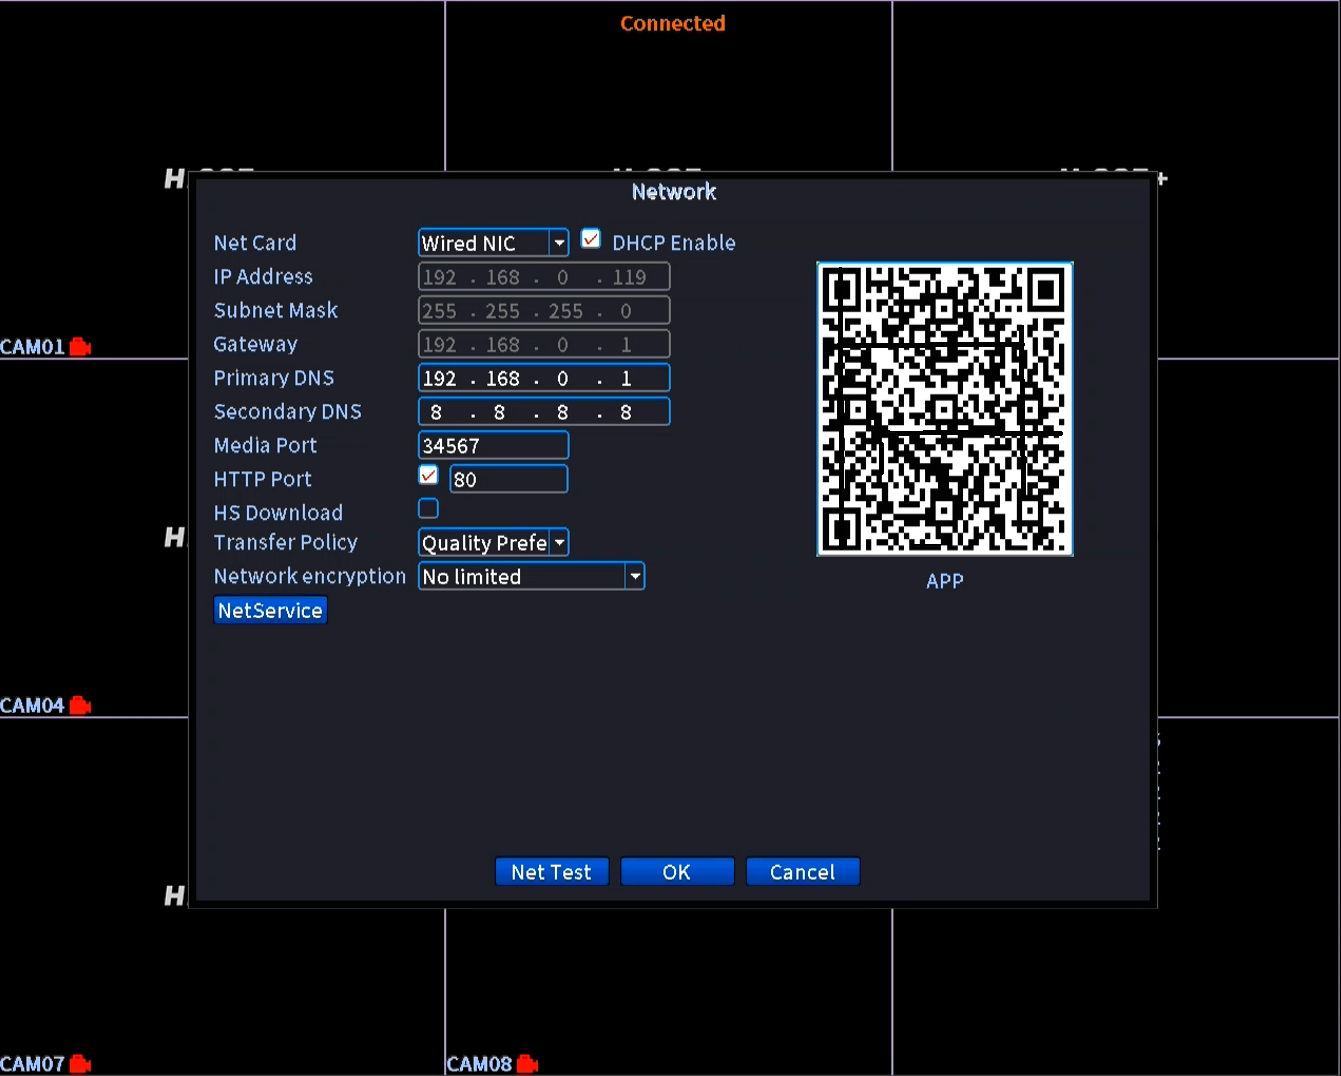Toggle the DHCP Enable checkbox
Screen dimensions: 1341x1076
click(x=591, y=240)
